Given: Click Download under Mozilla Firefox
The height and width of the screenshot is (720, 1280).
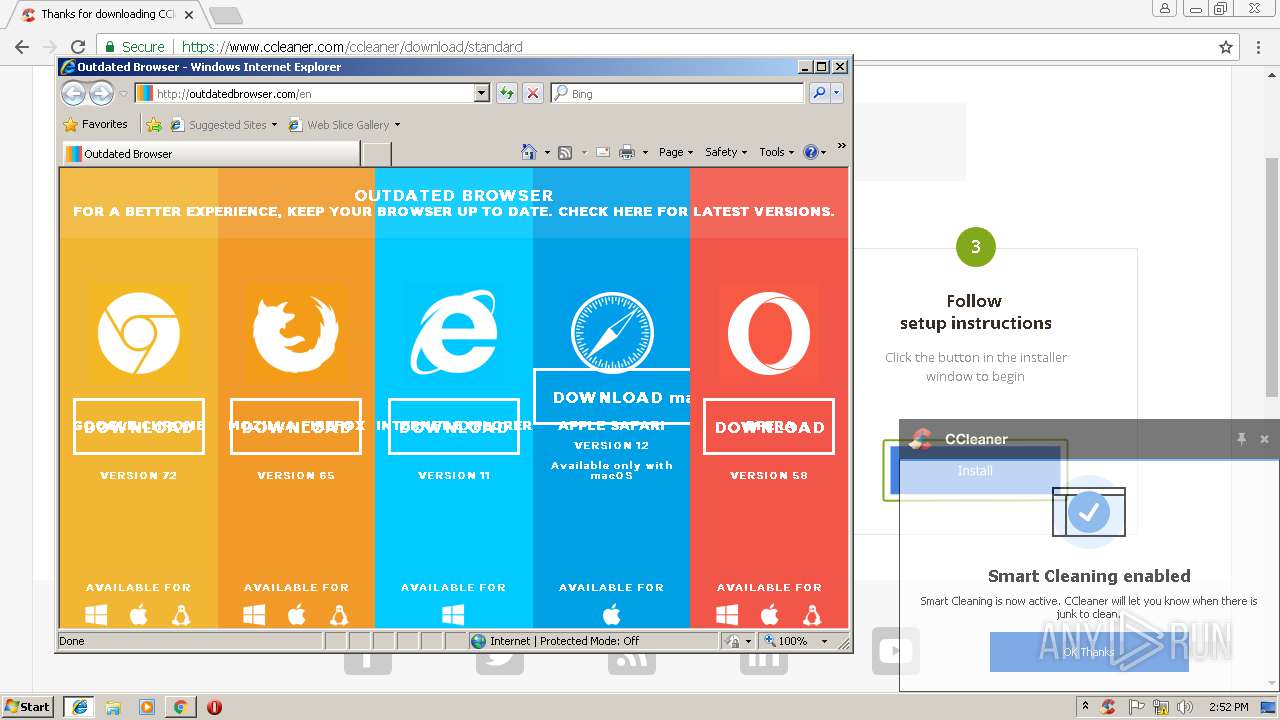Looking at the screenshot, I should coord(296,427).
